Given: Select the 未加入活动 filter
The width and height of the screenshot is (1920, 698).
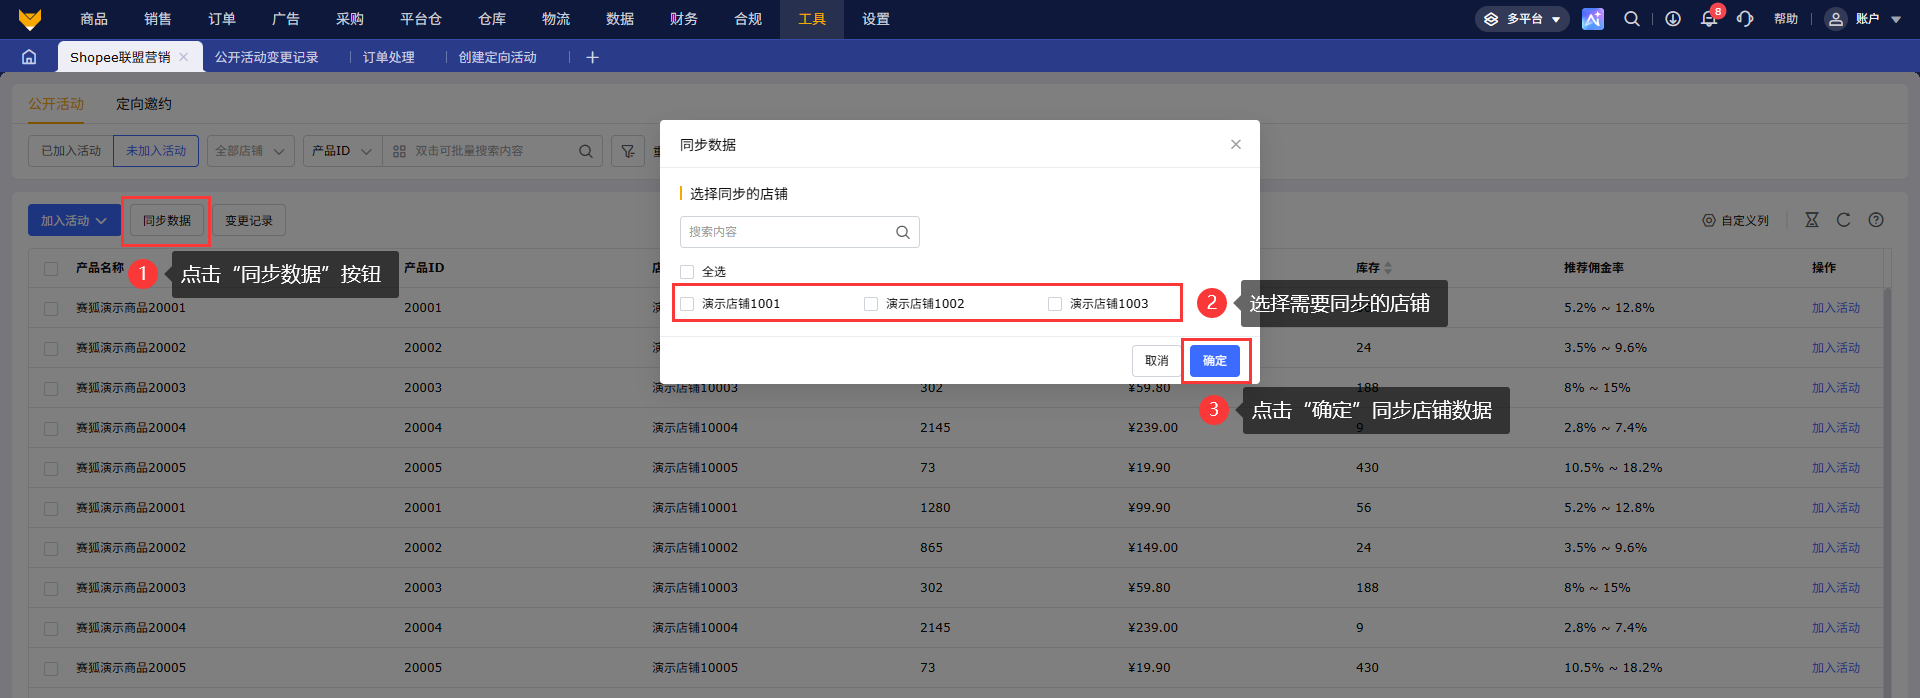Looking at the screenshot, I should click(x=156, y=151).
